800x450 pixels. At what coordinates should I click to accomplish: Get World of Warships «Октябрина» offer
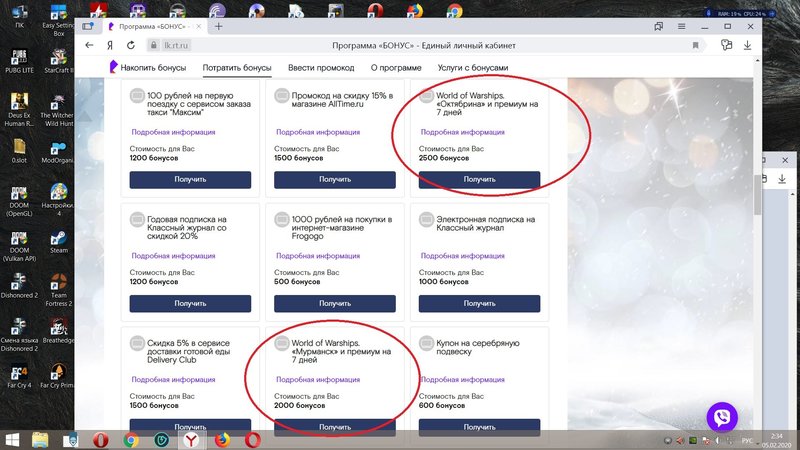(480, 180)
